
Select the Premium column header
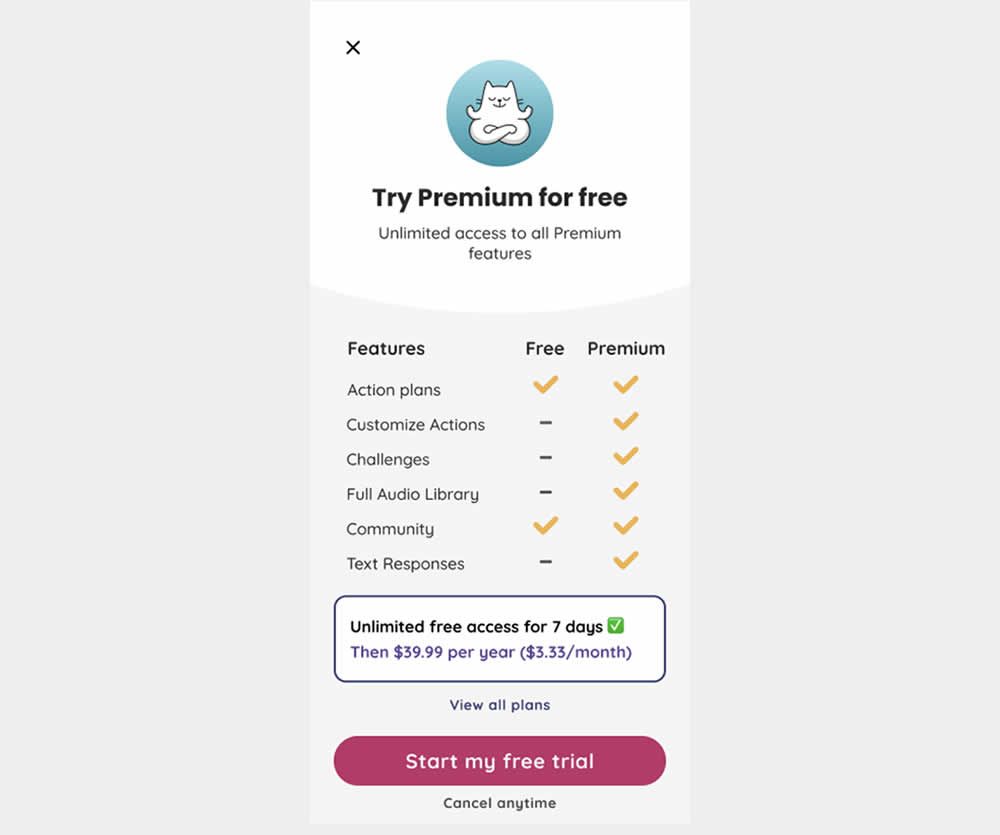[x=626, y=349]
